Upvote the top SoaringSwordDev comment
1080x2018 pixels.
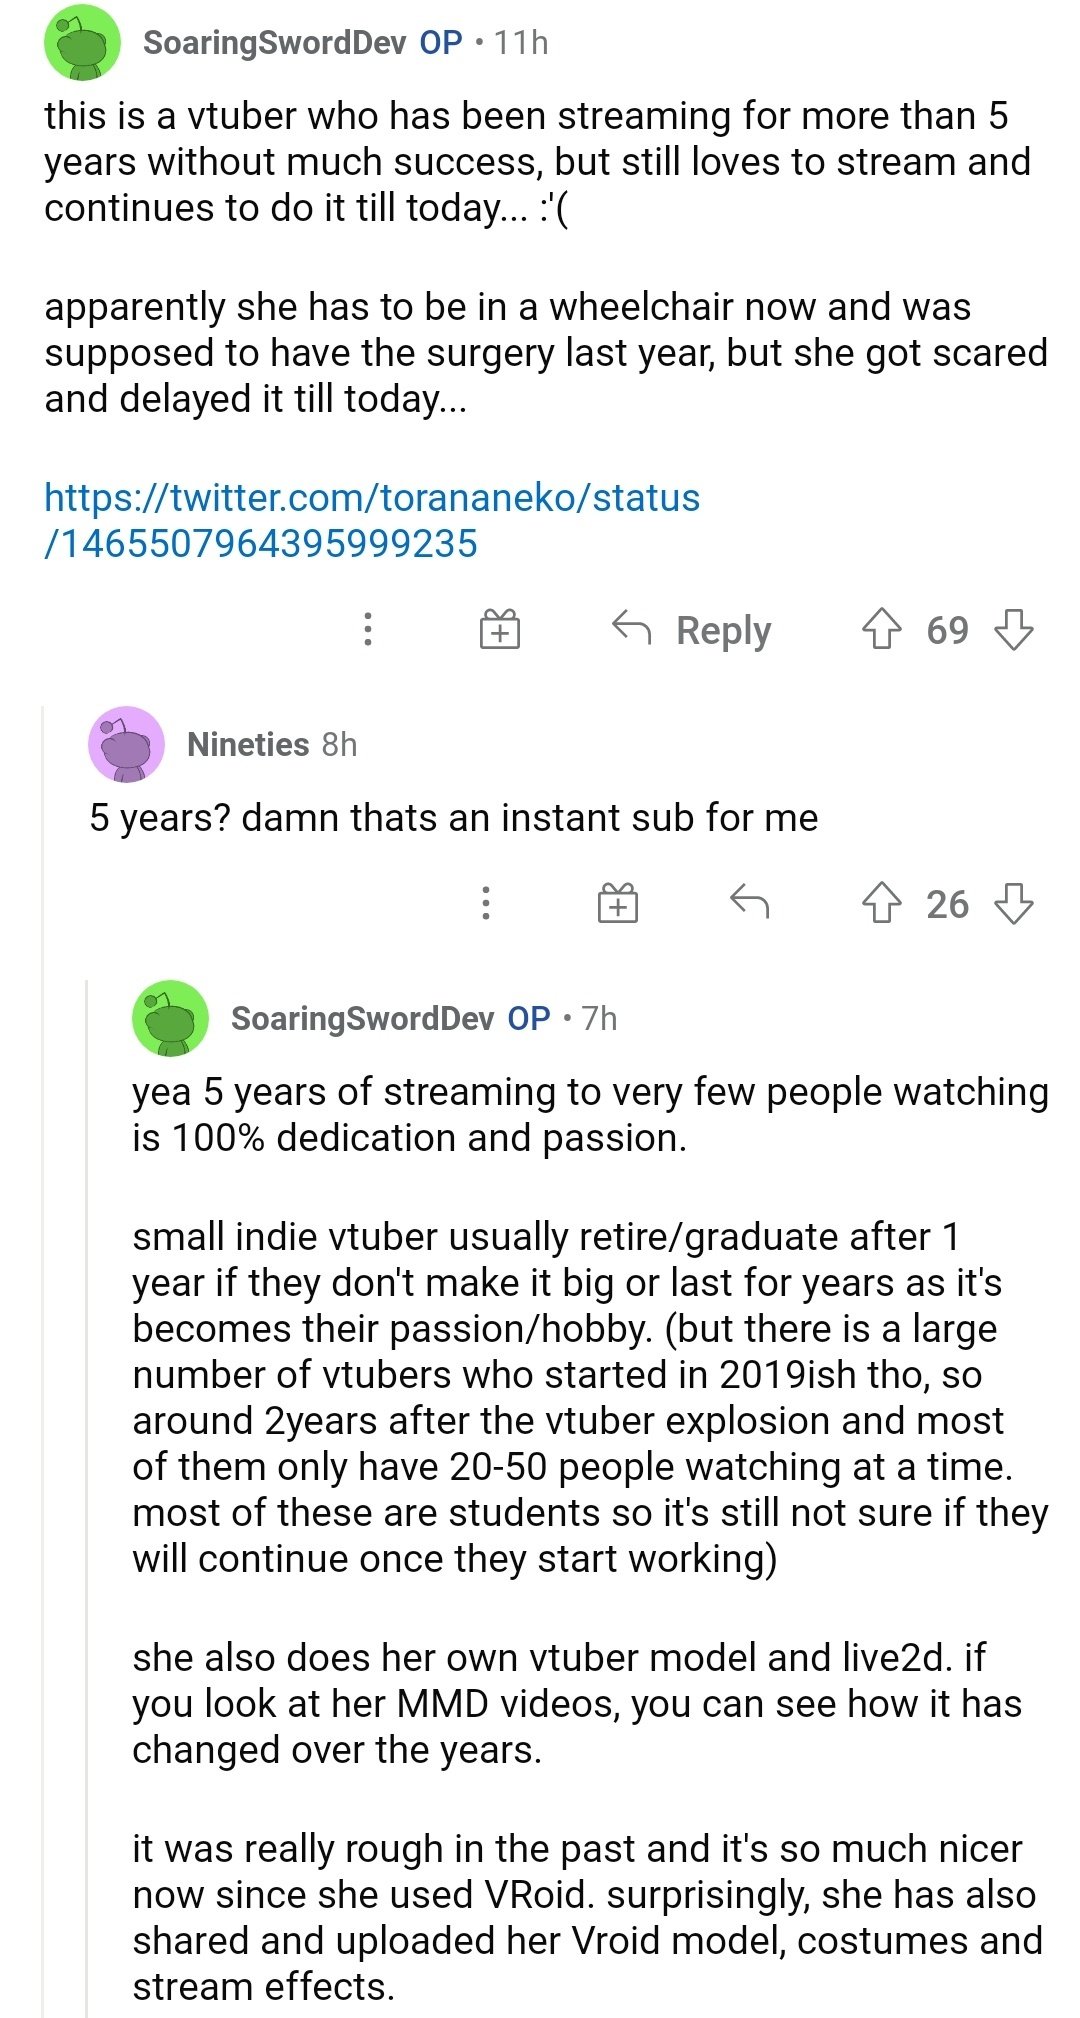coord(881,630)
